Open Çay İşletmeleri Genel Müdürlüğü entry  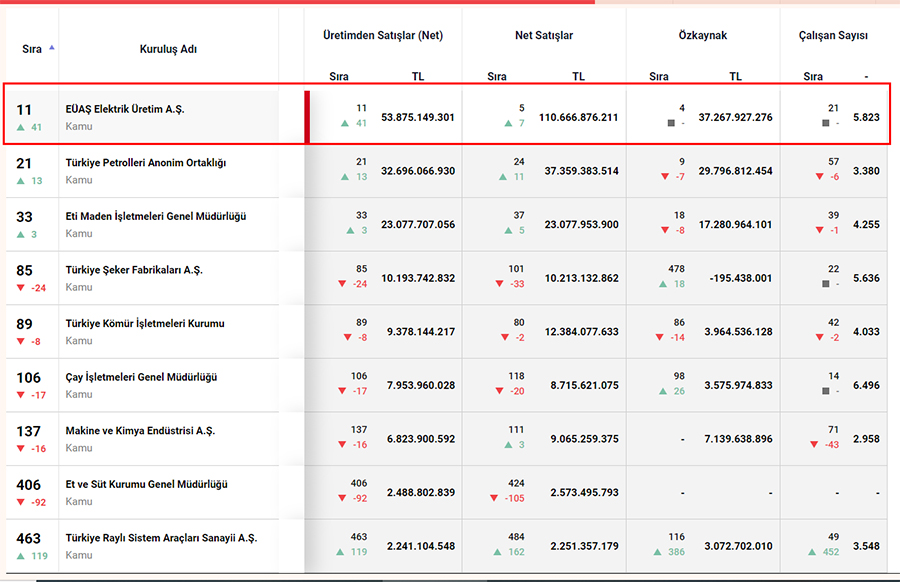pyautogui.click(x=141, y=377)
